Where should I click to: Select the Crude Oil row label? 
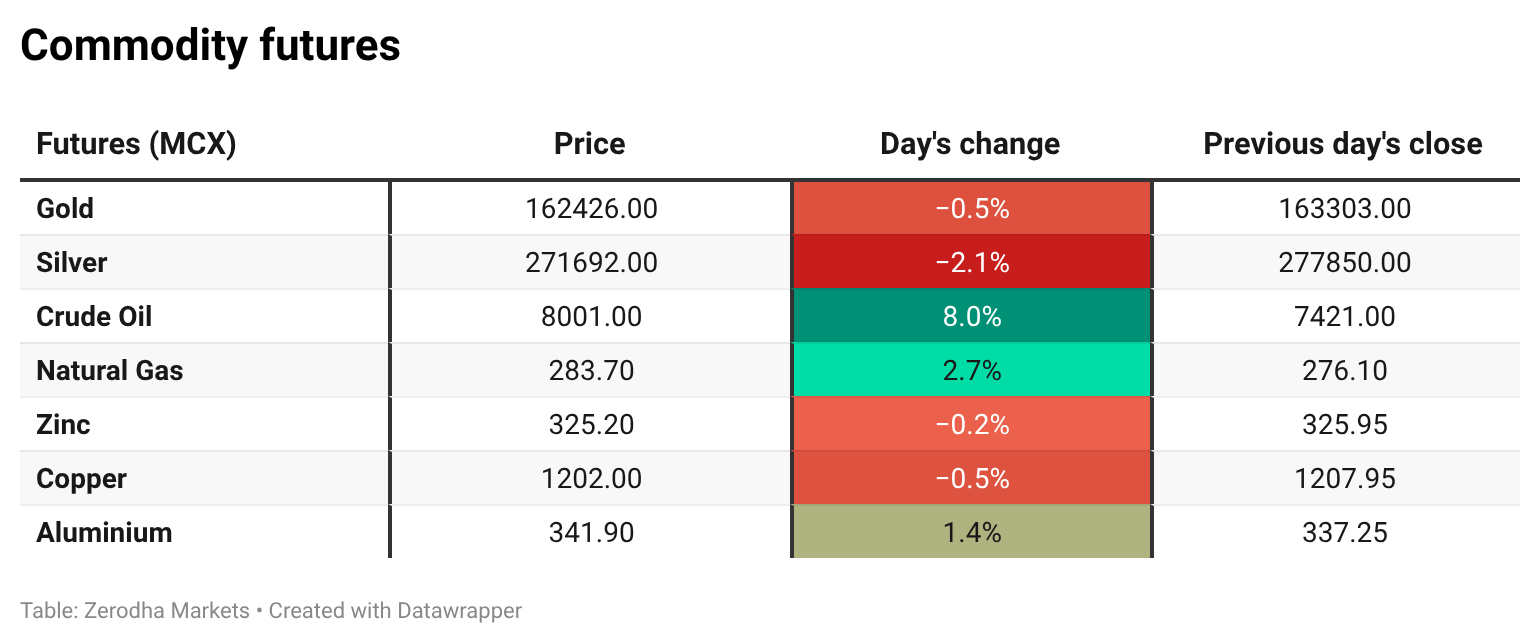tap(94, 317)
